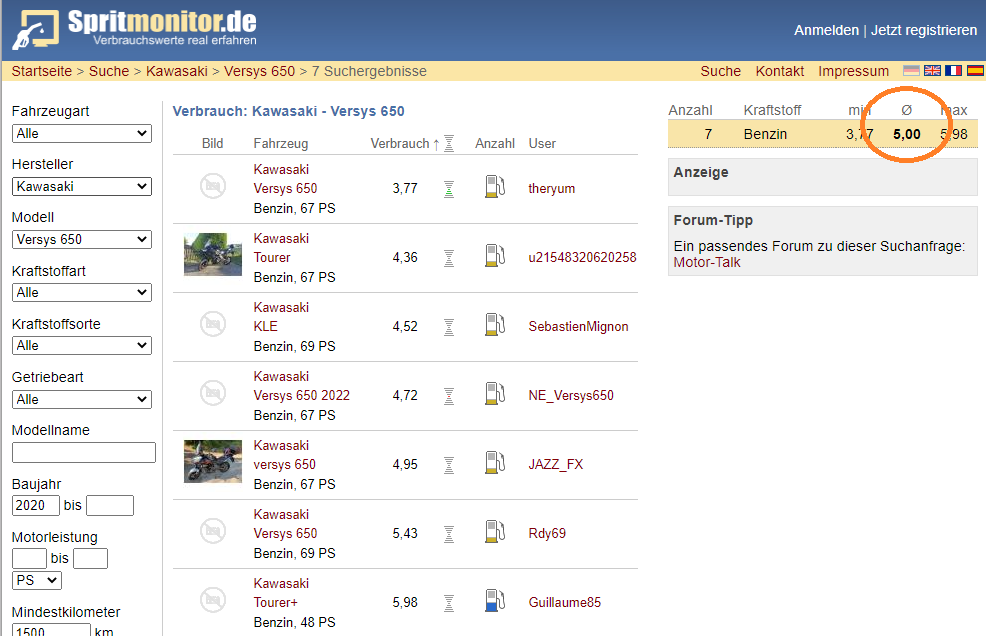Click consumption scale icon in 4,36 row
Screen dimensions: 986x636
[x=449, y=258]
